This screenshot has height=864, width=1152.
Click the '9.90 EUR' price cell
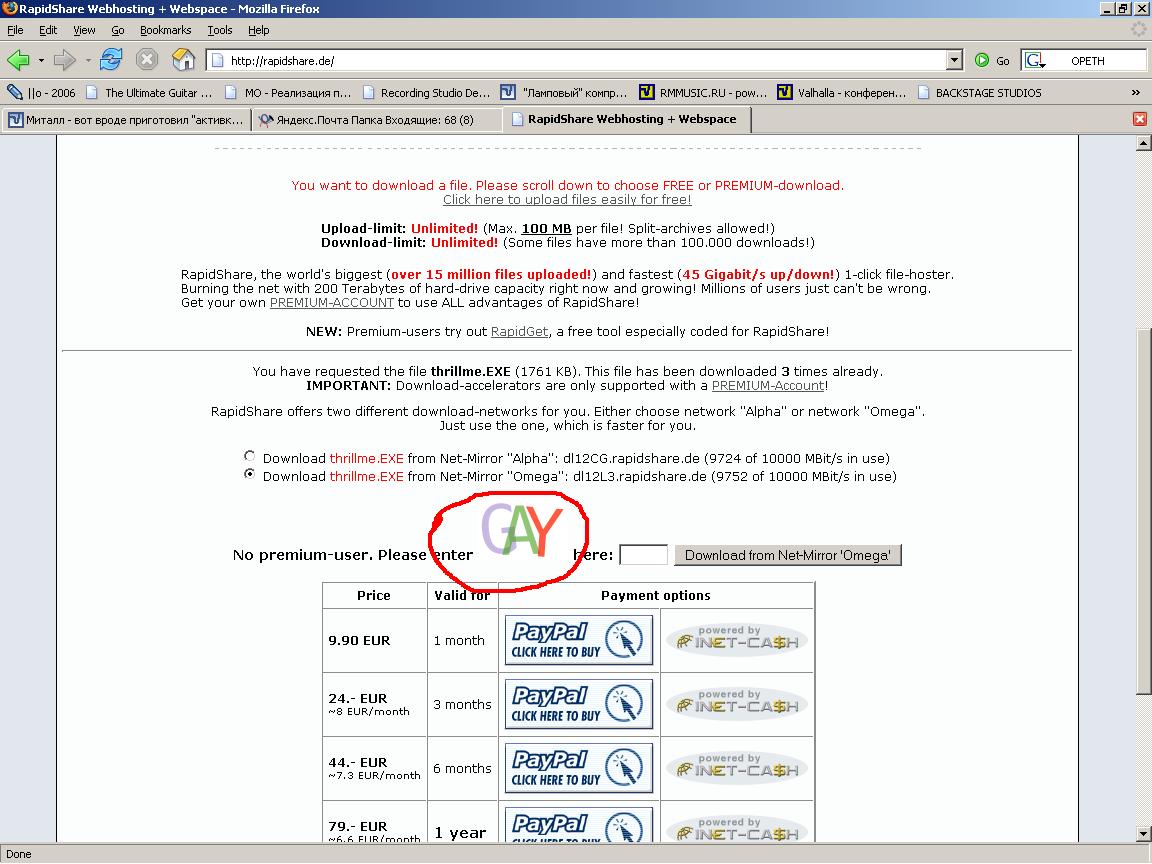click(375, 640)
